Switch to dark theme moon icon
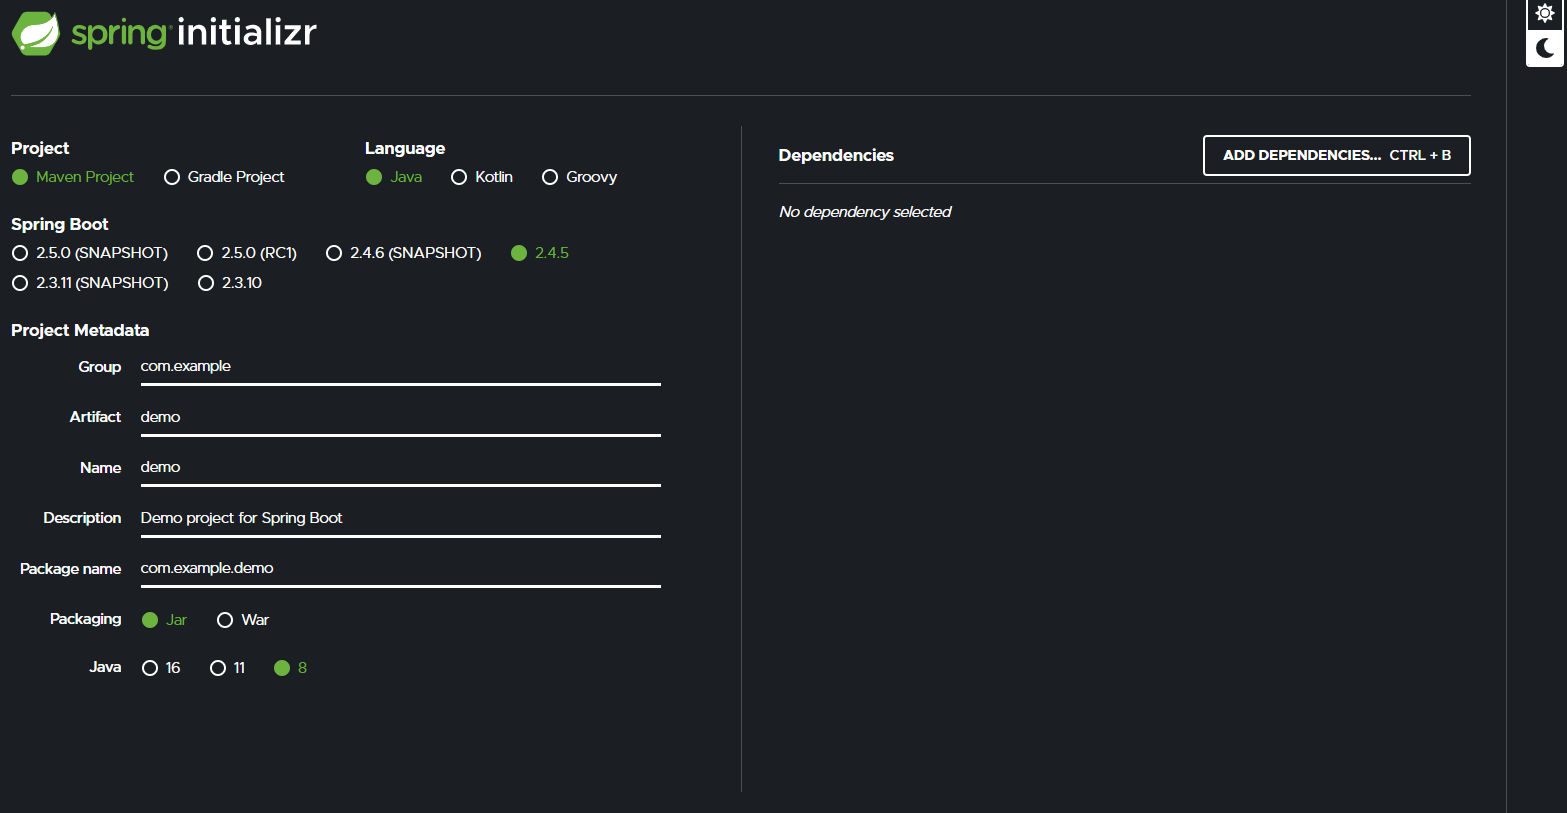This screenshot has width=1567, height=813. pos(1545,48)
